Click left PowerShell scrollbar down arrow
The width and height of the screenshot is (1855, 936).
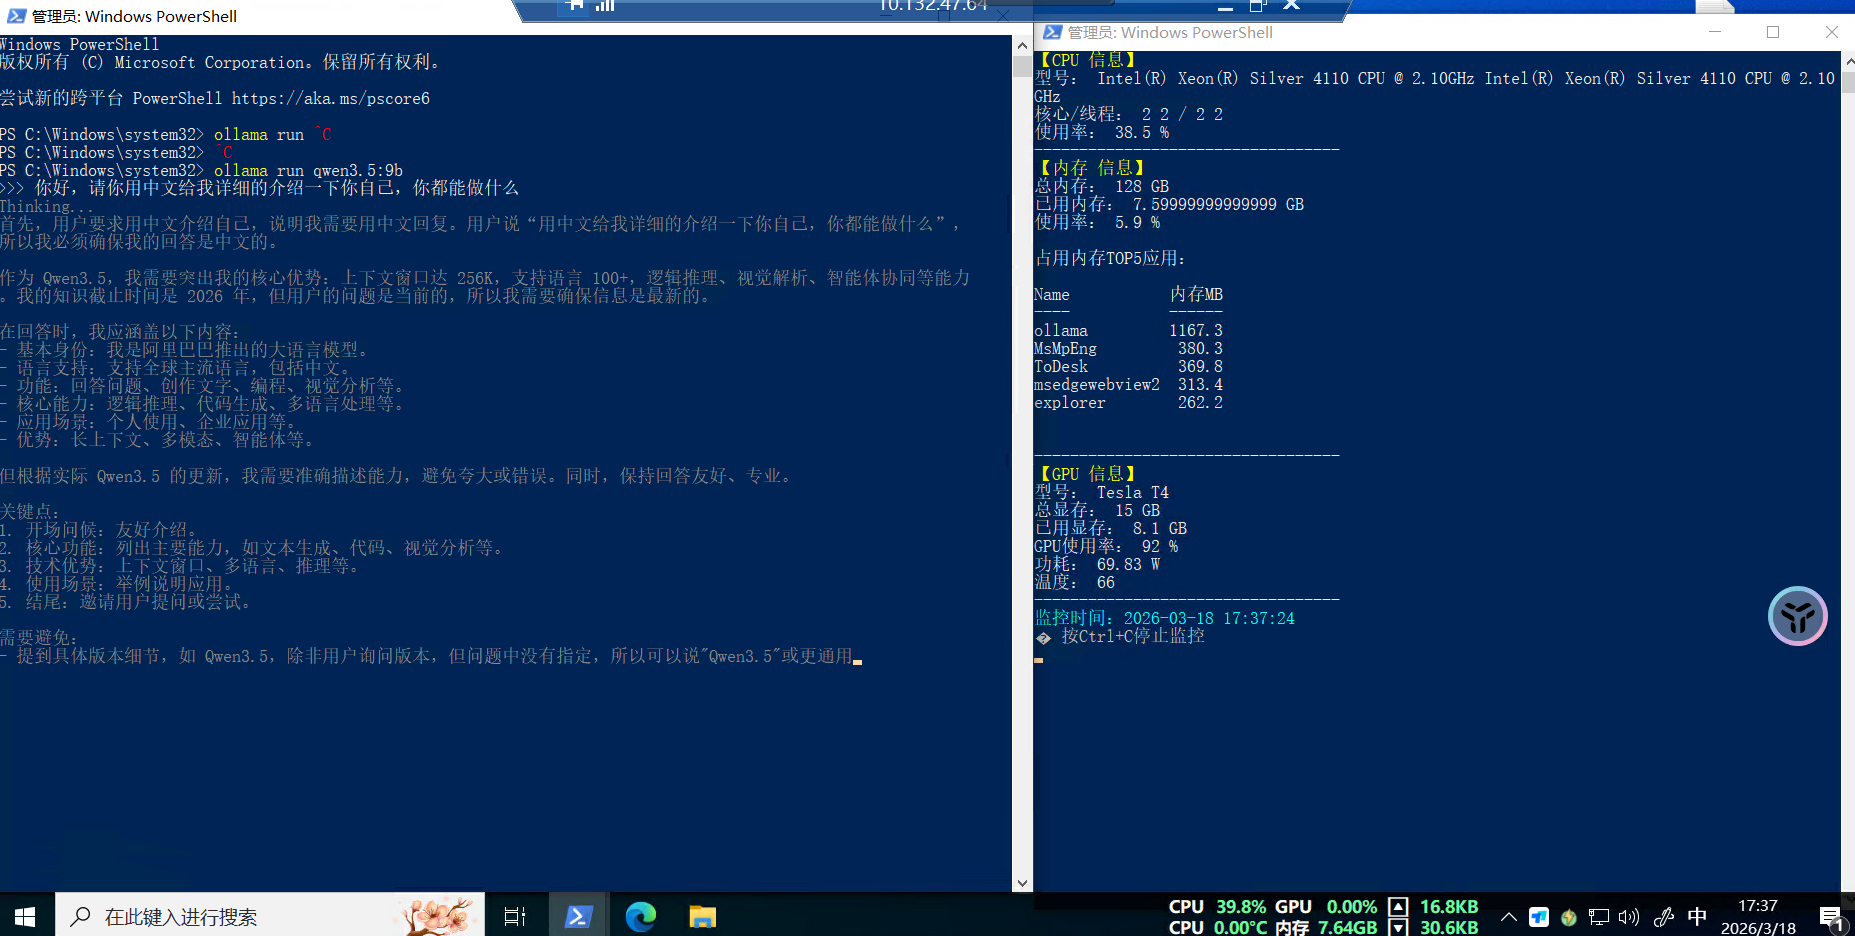click(x=1022, y=883)
